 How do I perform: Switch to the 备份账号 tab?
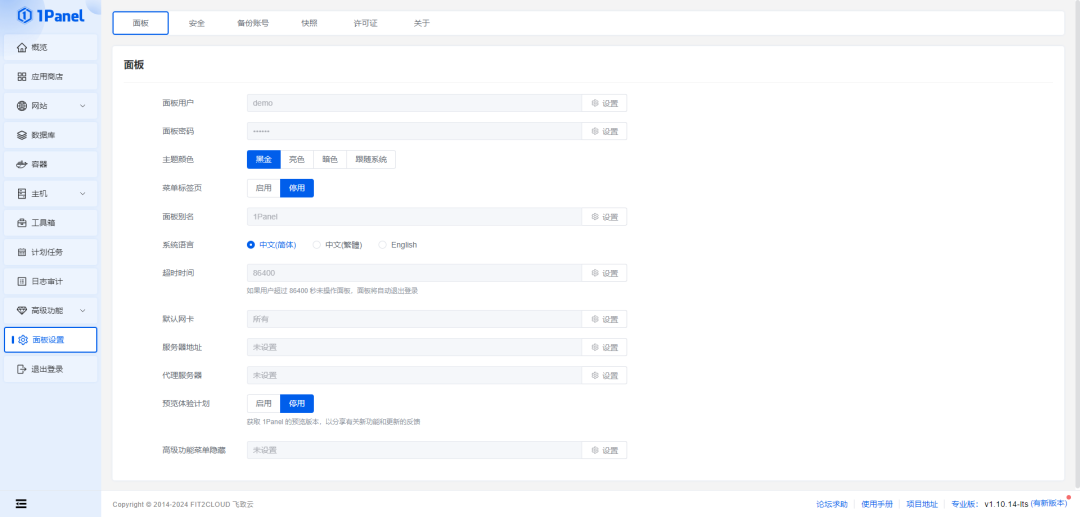(x=253, y=23)
